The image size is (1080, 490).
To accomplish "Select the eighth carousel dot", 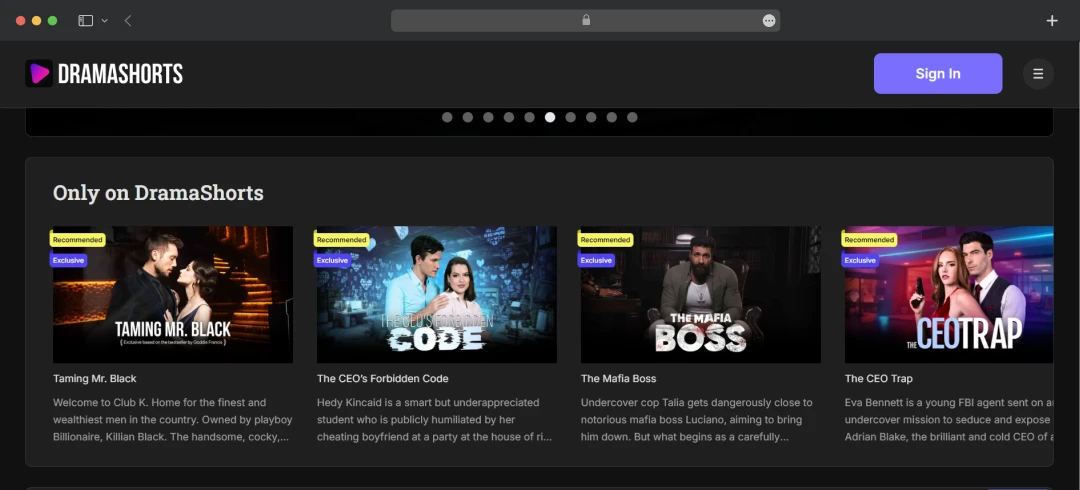I will 591,117.
